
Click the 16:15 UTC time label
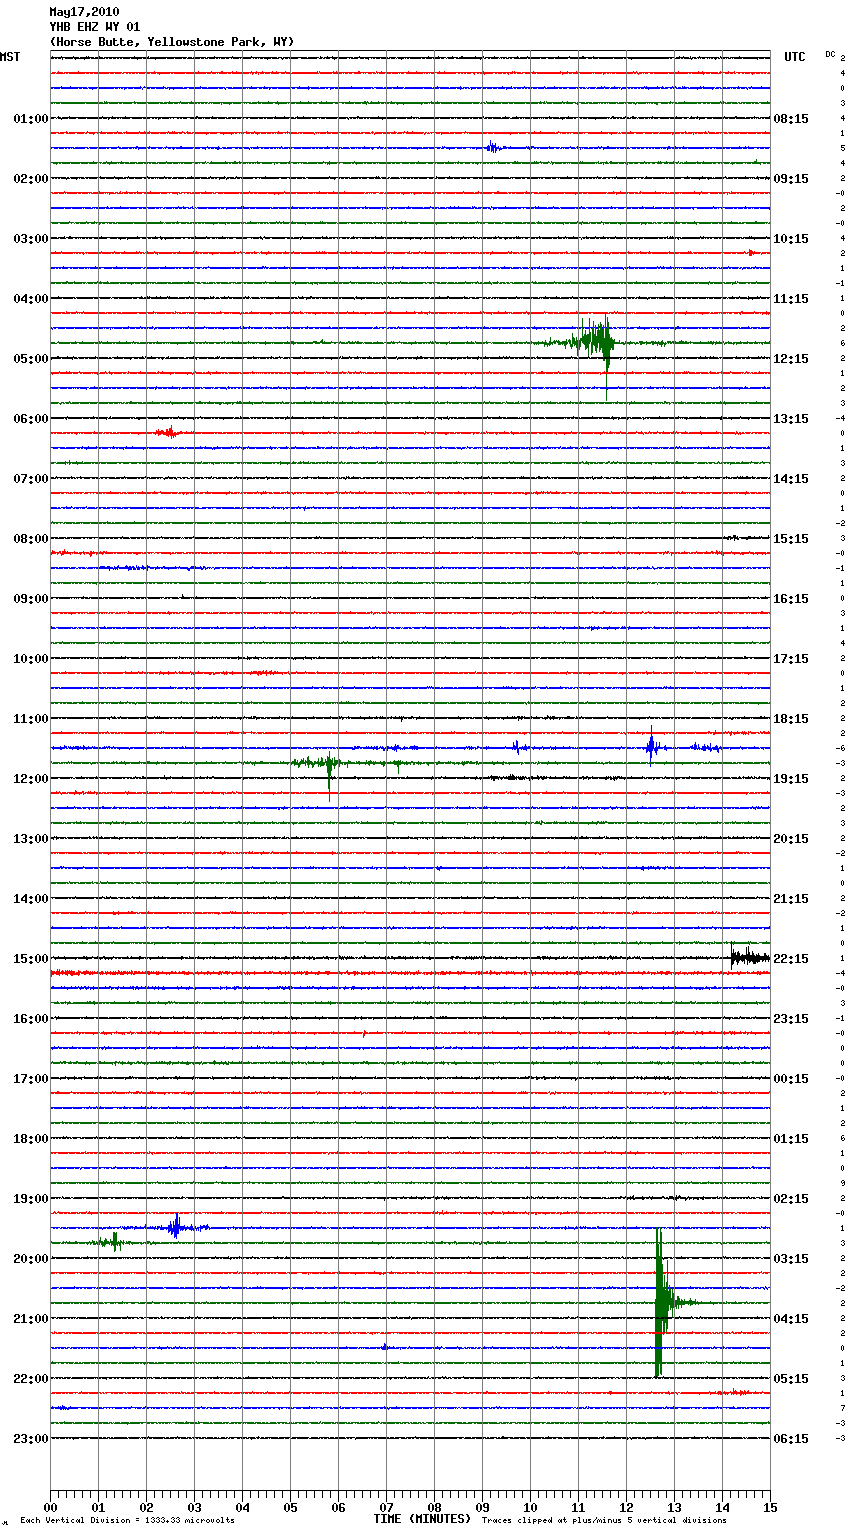791,598
